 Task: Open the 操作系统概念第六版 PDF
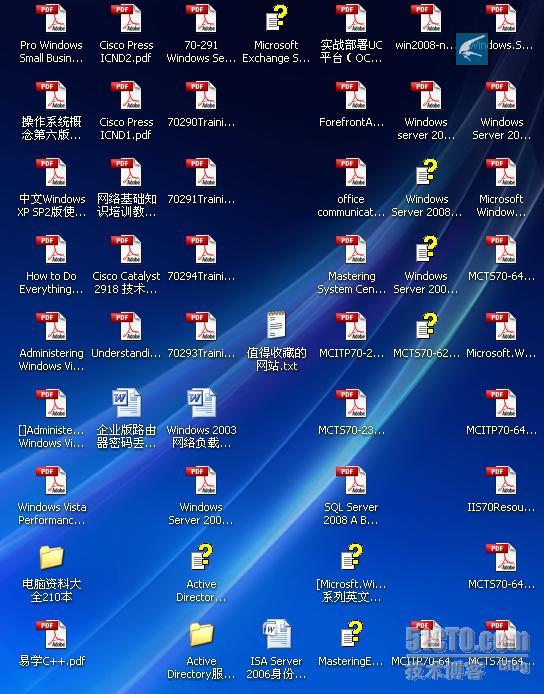[x=51, y=96]
